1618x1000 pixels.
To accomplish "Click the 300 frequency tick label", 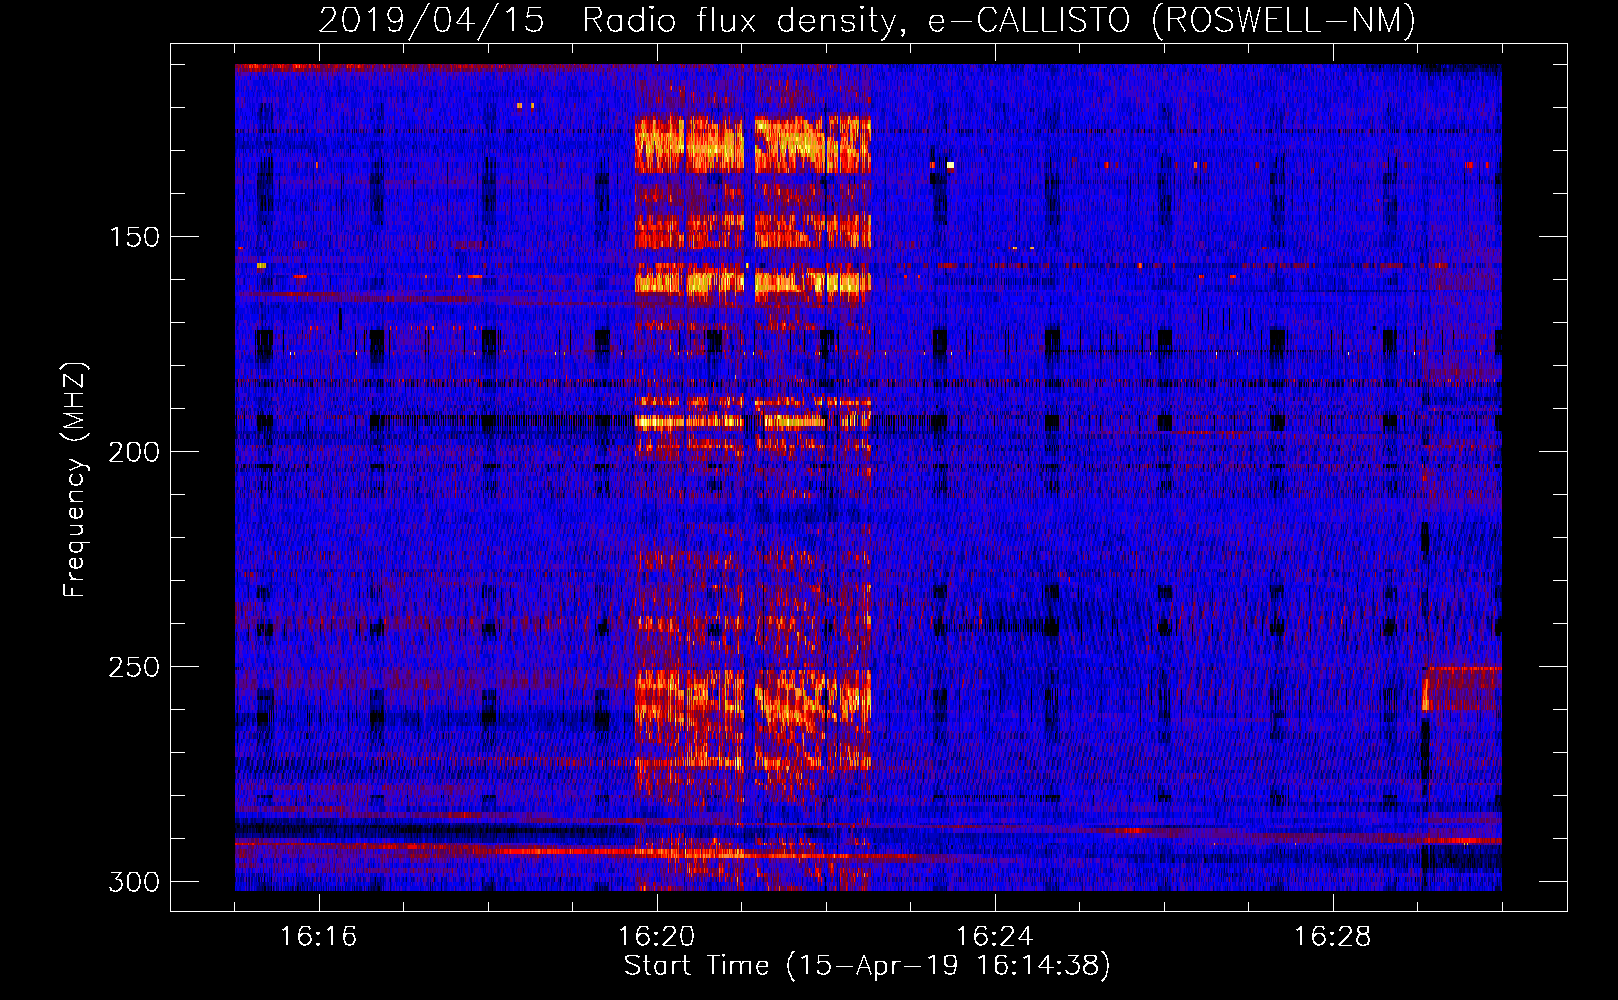I will [133, 882].
